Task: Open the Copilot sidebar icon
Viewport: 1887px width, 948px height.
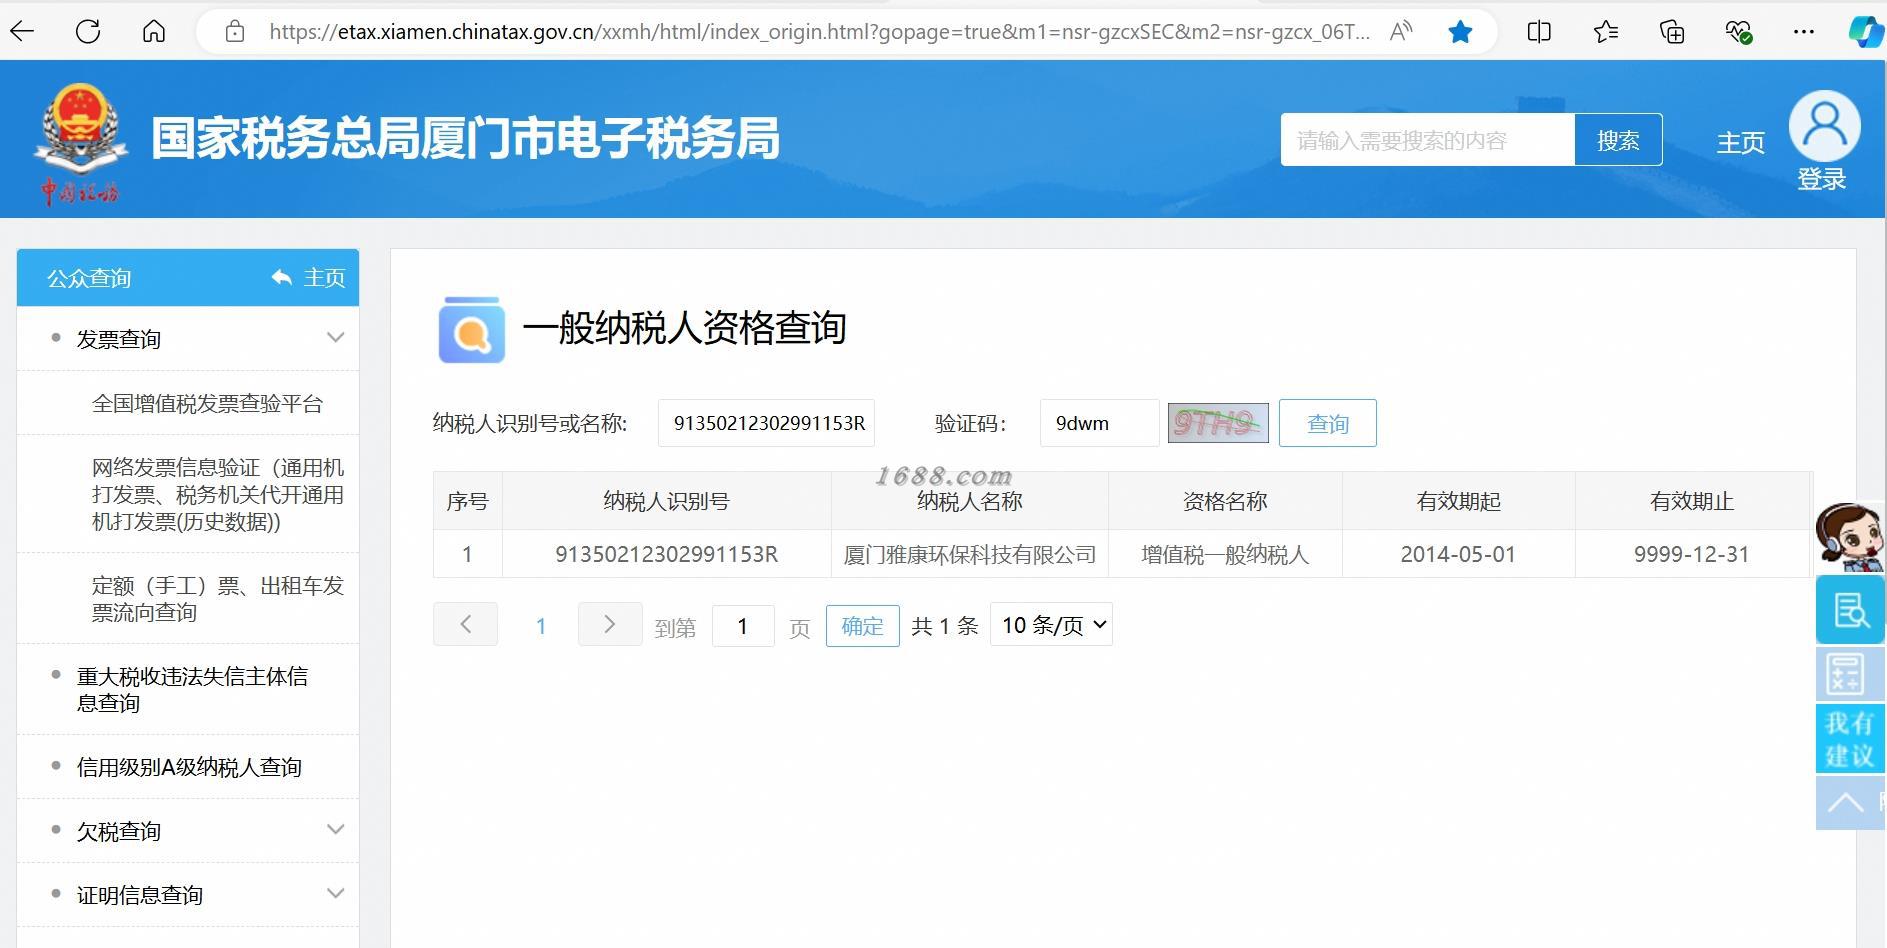Action: point(1866,32)
